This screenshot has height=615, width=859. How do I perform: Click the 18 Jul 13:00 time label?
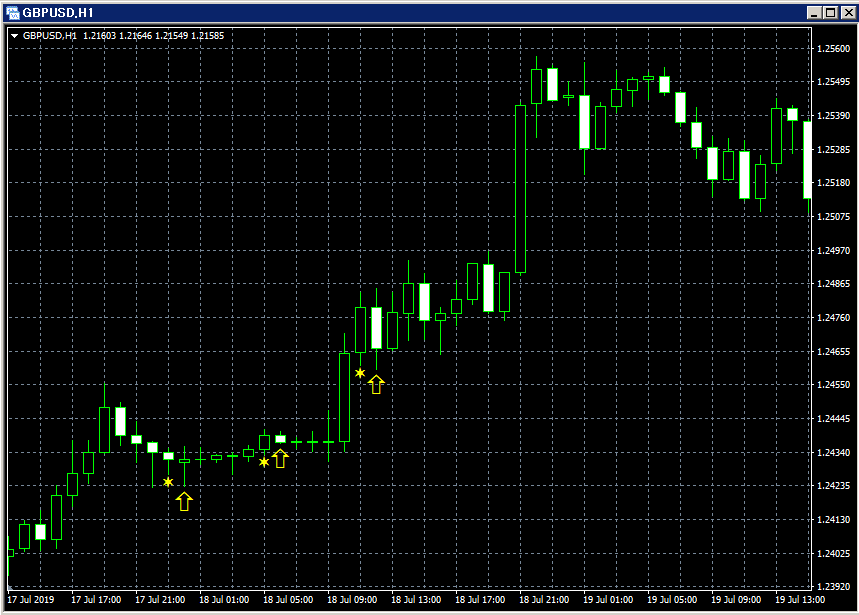(x=416, y=600)
